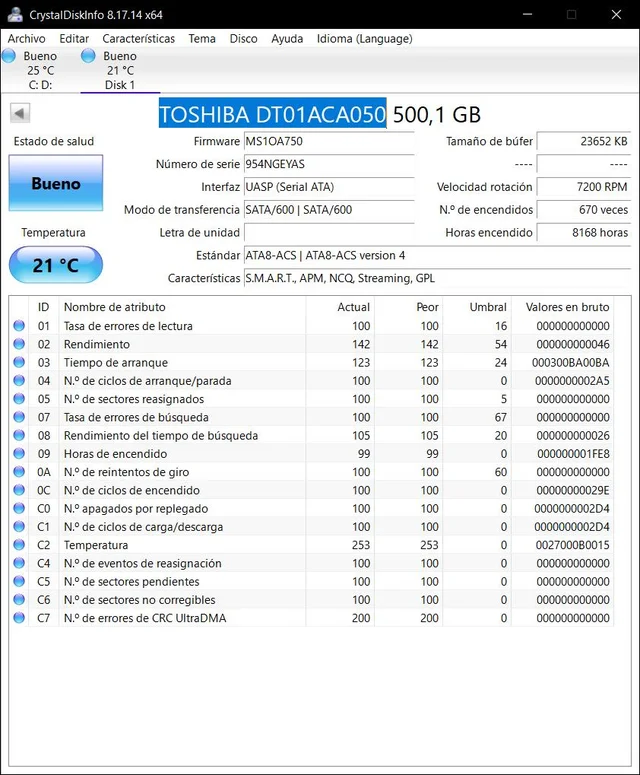640x775 pixels.
Task: Click the ID column header
Action: 43,307
